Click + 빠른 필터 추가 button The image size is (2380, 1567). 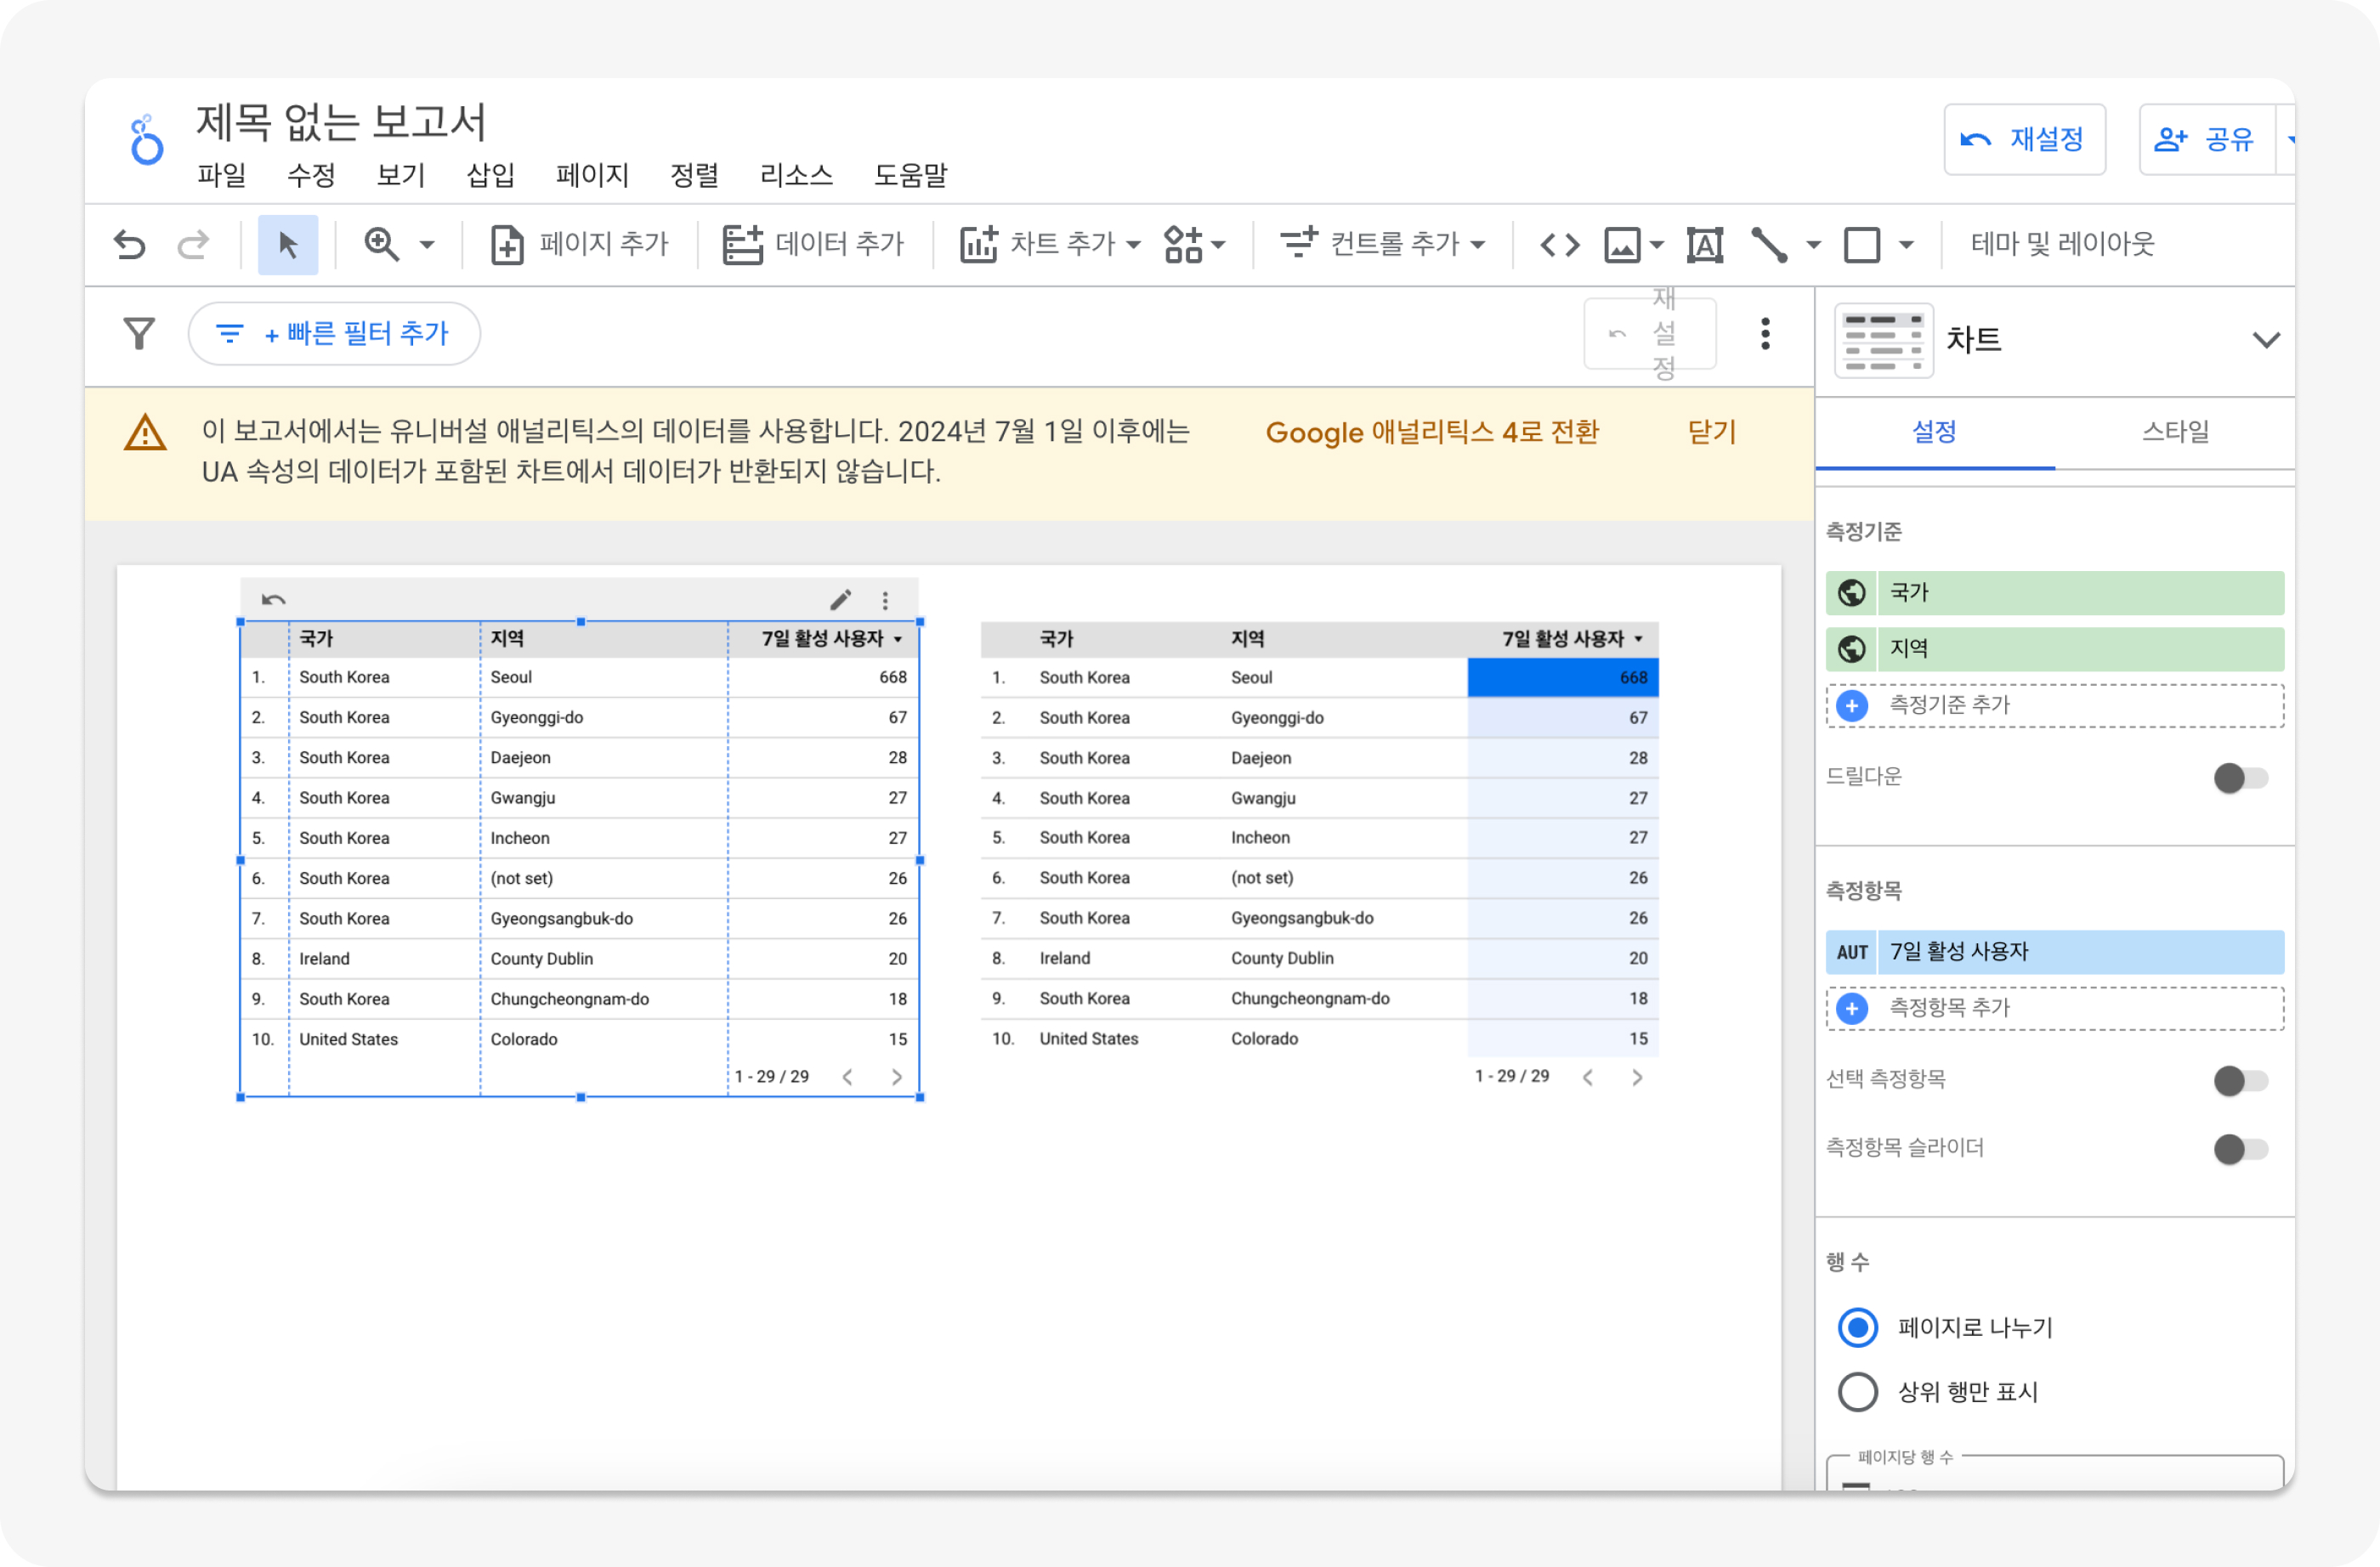[334, 333]
